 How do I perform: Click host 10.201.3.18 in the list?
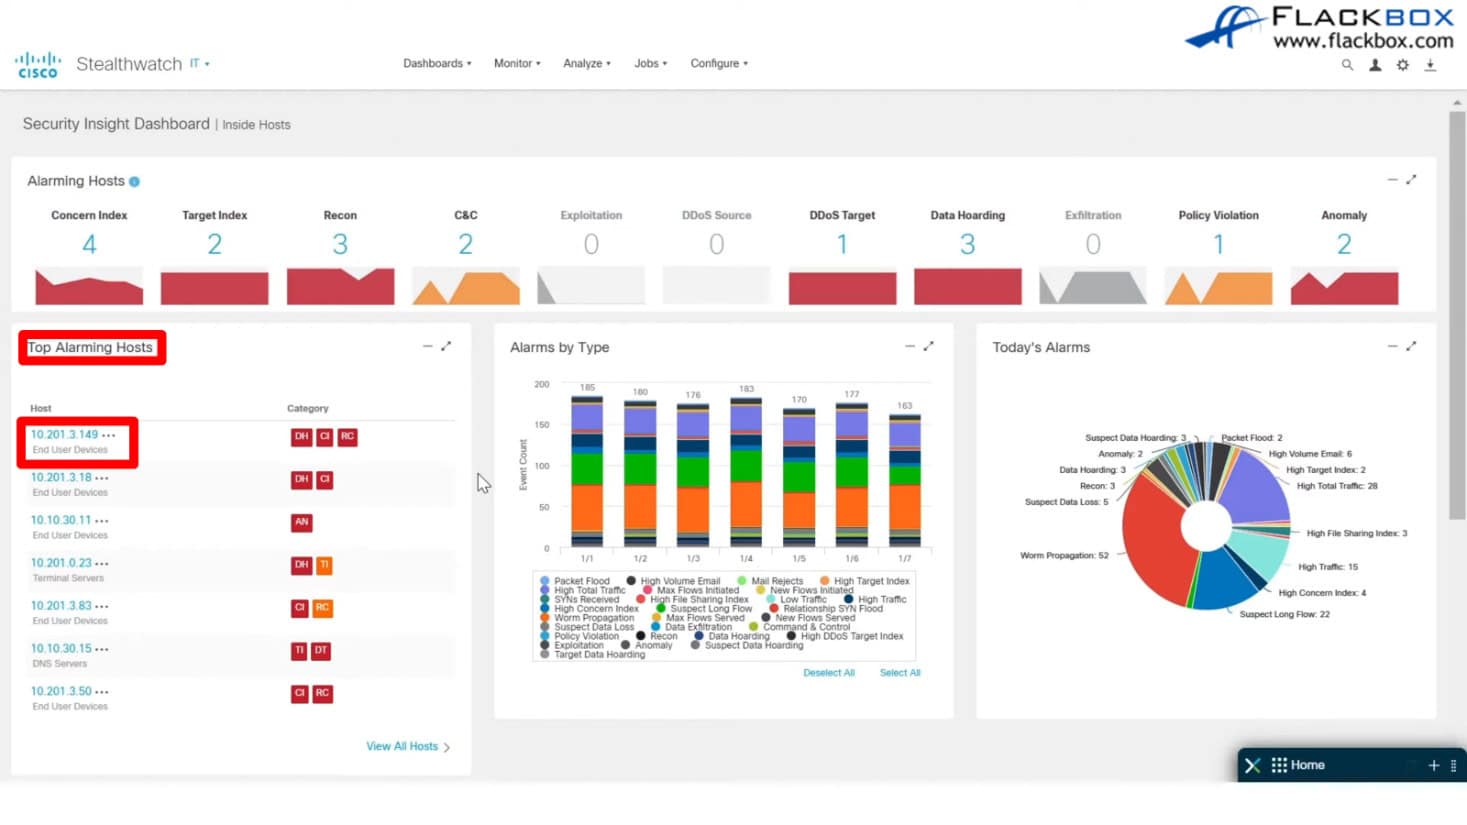(x=61, y=478)
